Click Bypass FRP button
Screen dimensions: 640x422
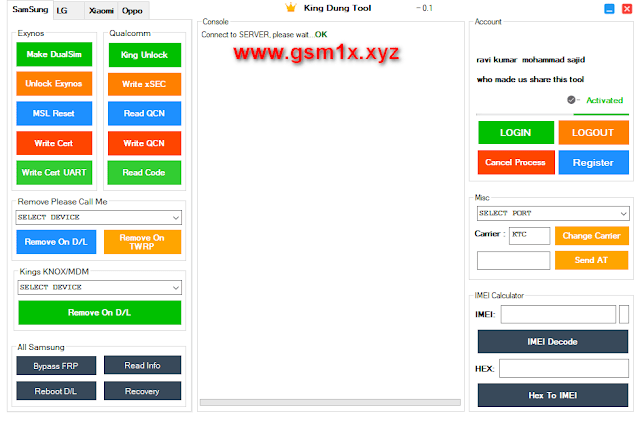tap(56, 366)
